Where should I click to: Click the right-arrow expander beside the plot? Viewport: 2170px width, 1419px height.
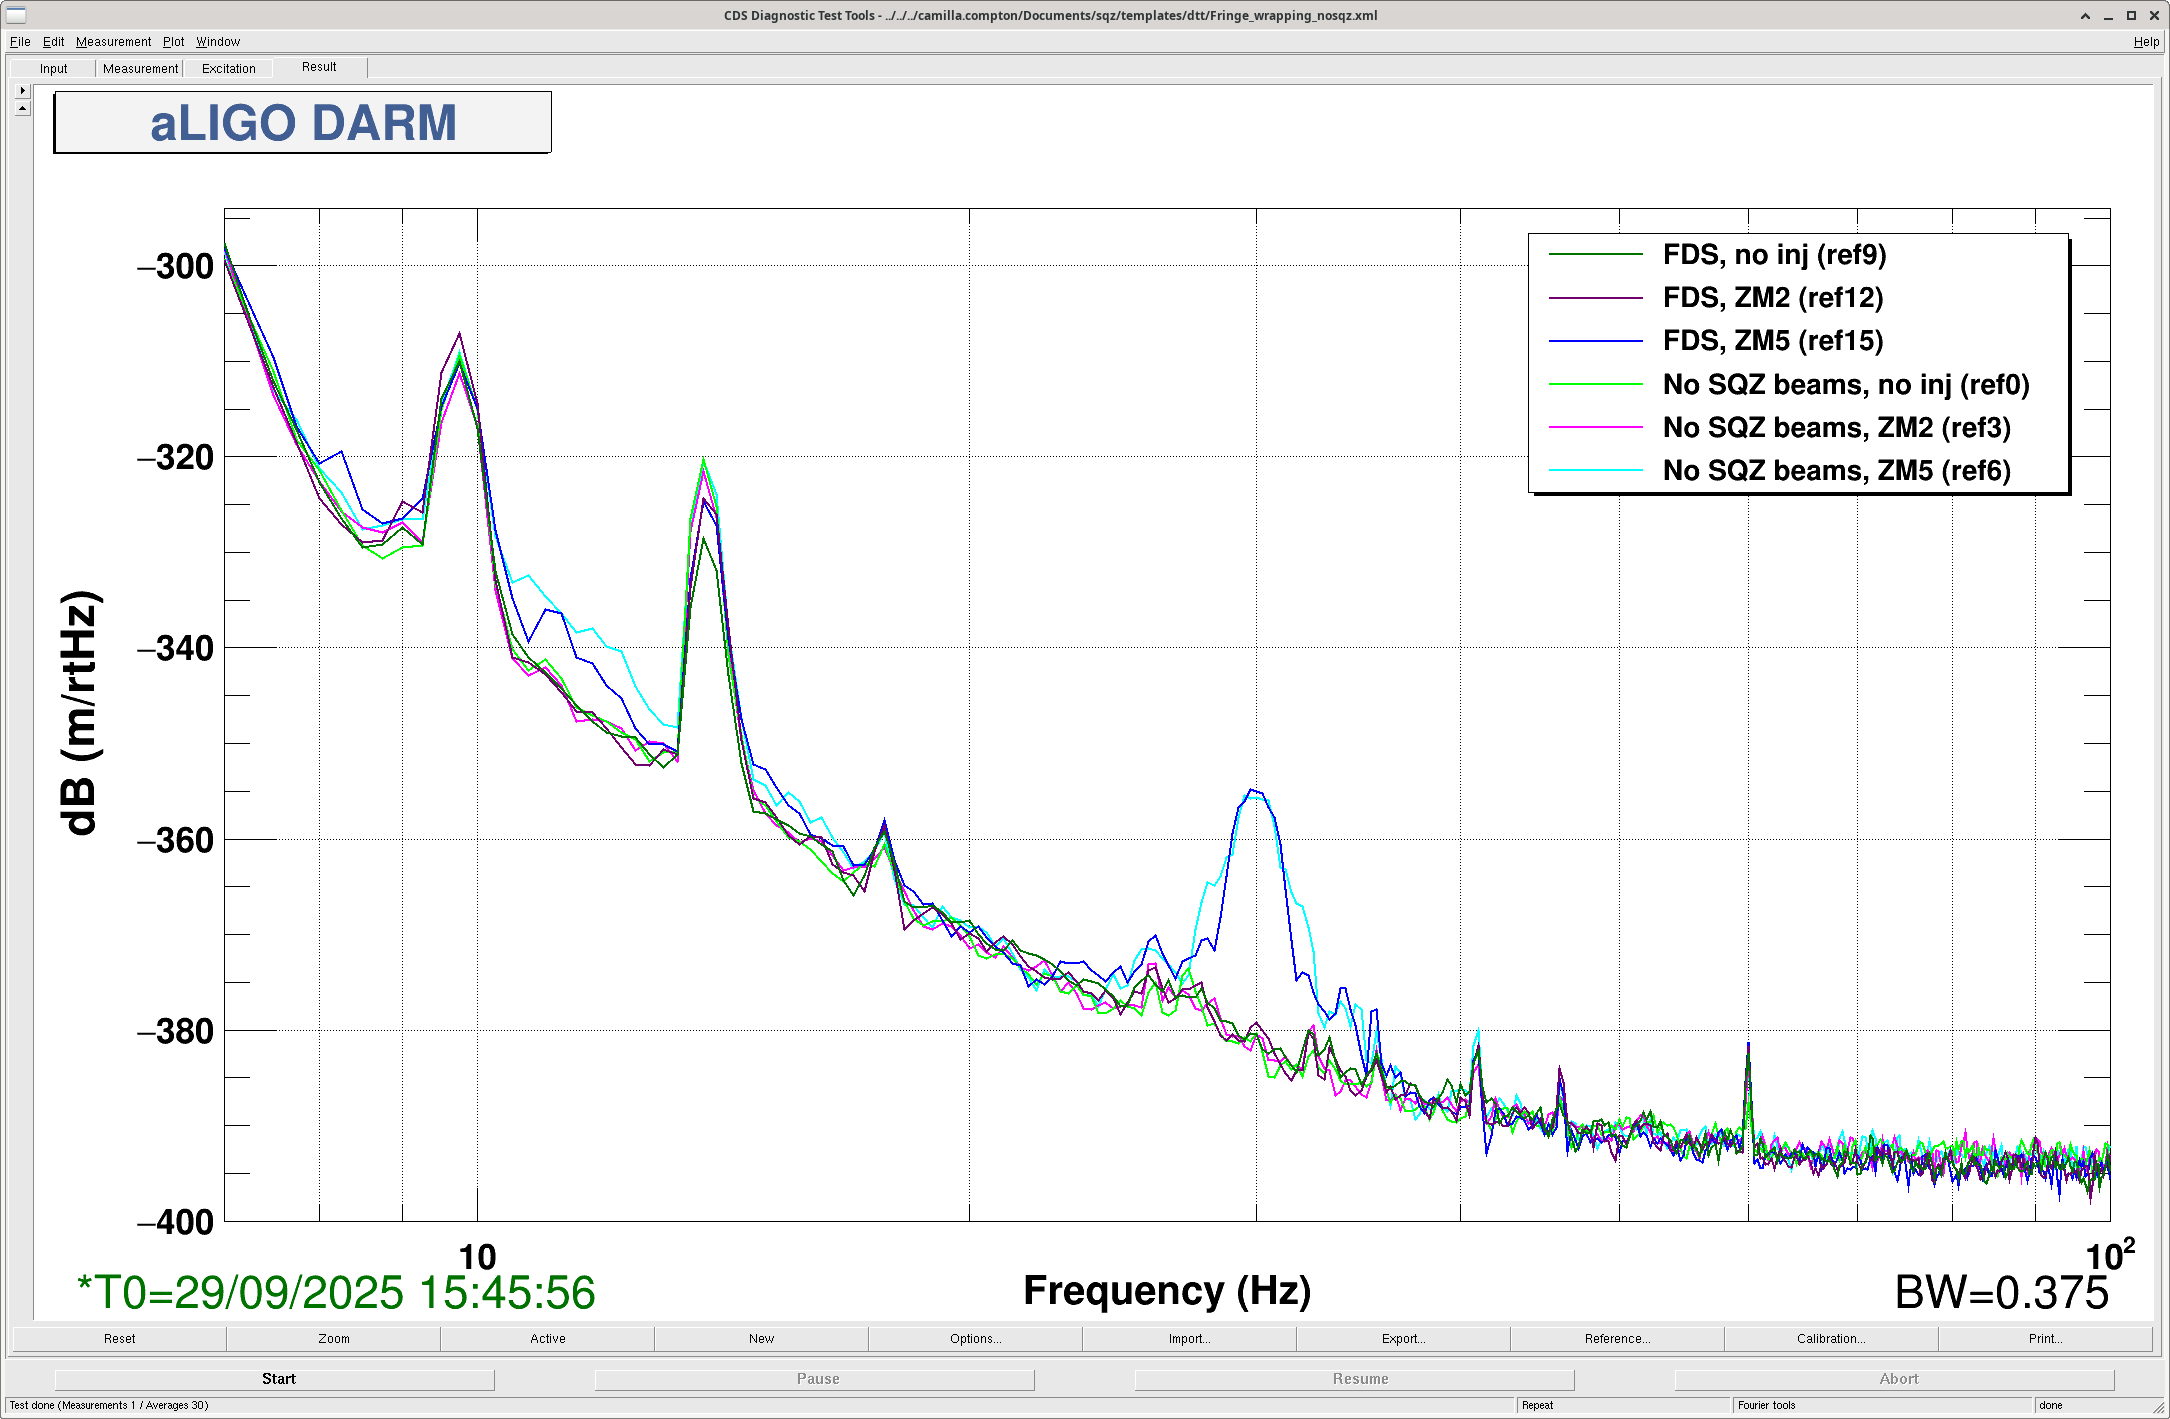[22, 90]
